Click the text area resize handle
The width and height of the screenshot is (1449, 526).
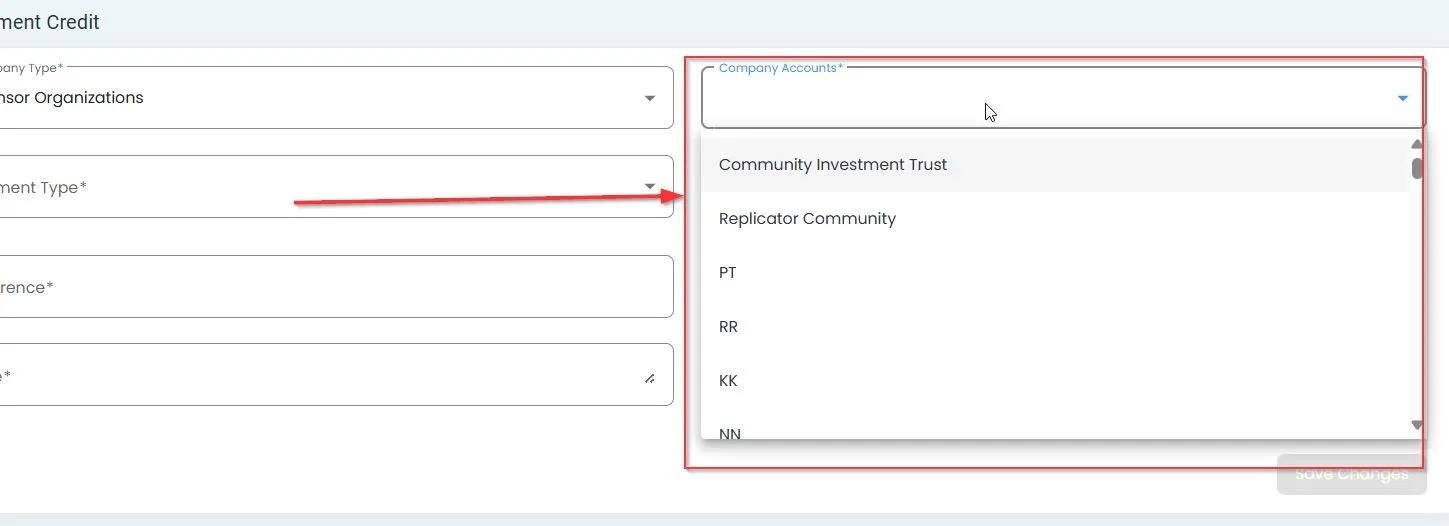pos(650,379)
